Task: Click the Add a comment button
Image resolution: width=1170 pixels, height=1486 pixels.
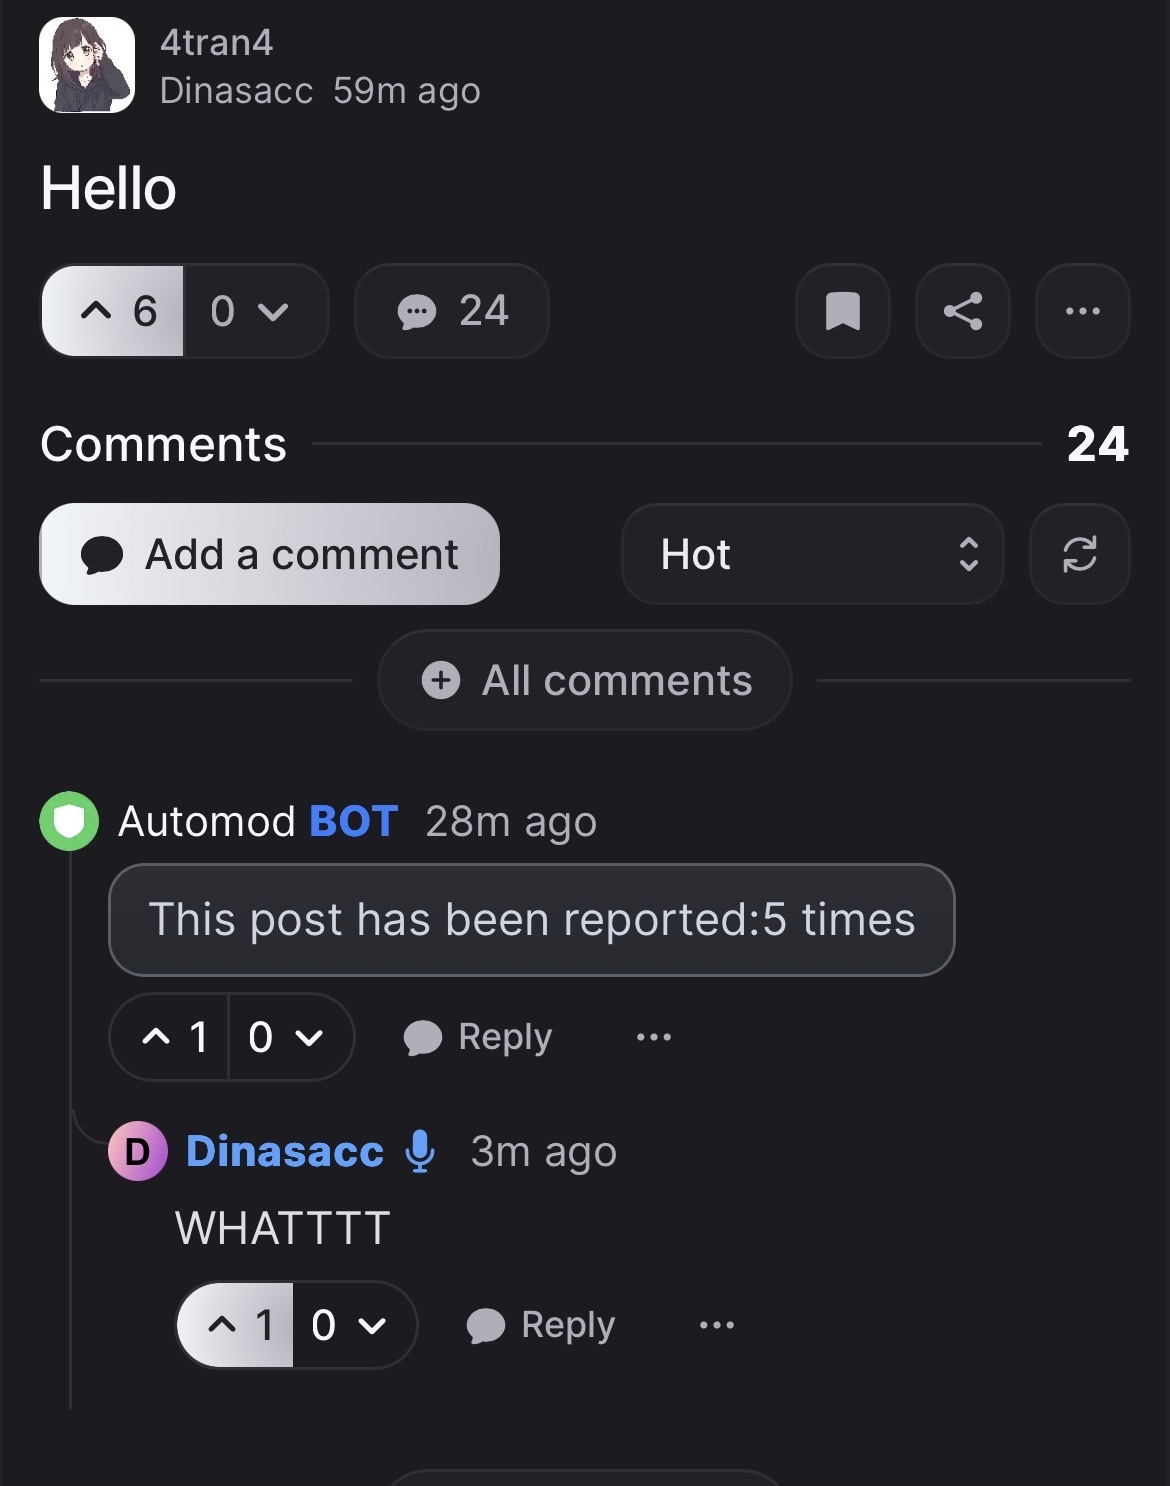Action: [x=269, y=554]
